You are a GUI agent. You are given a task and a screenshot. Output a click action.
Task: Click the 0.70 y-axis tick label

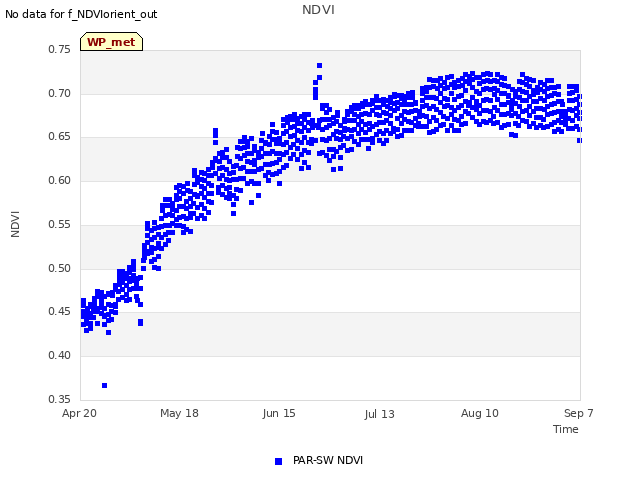click(x=60, y=93)
